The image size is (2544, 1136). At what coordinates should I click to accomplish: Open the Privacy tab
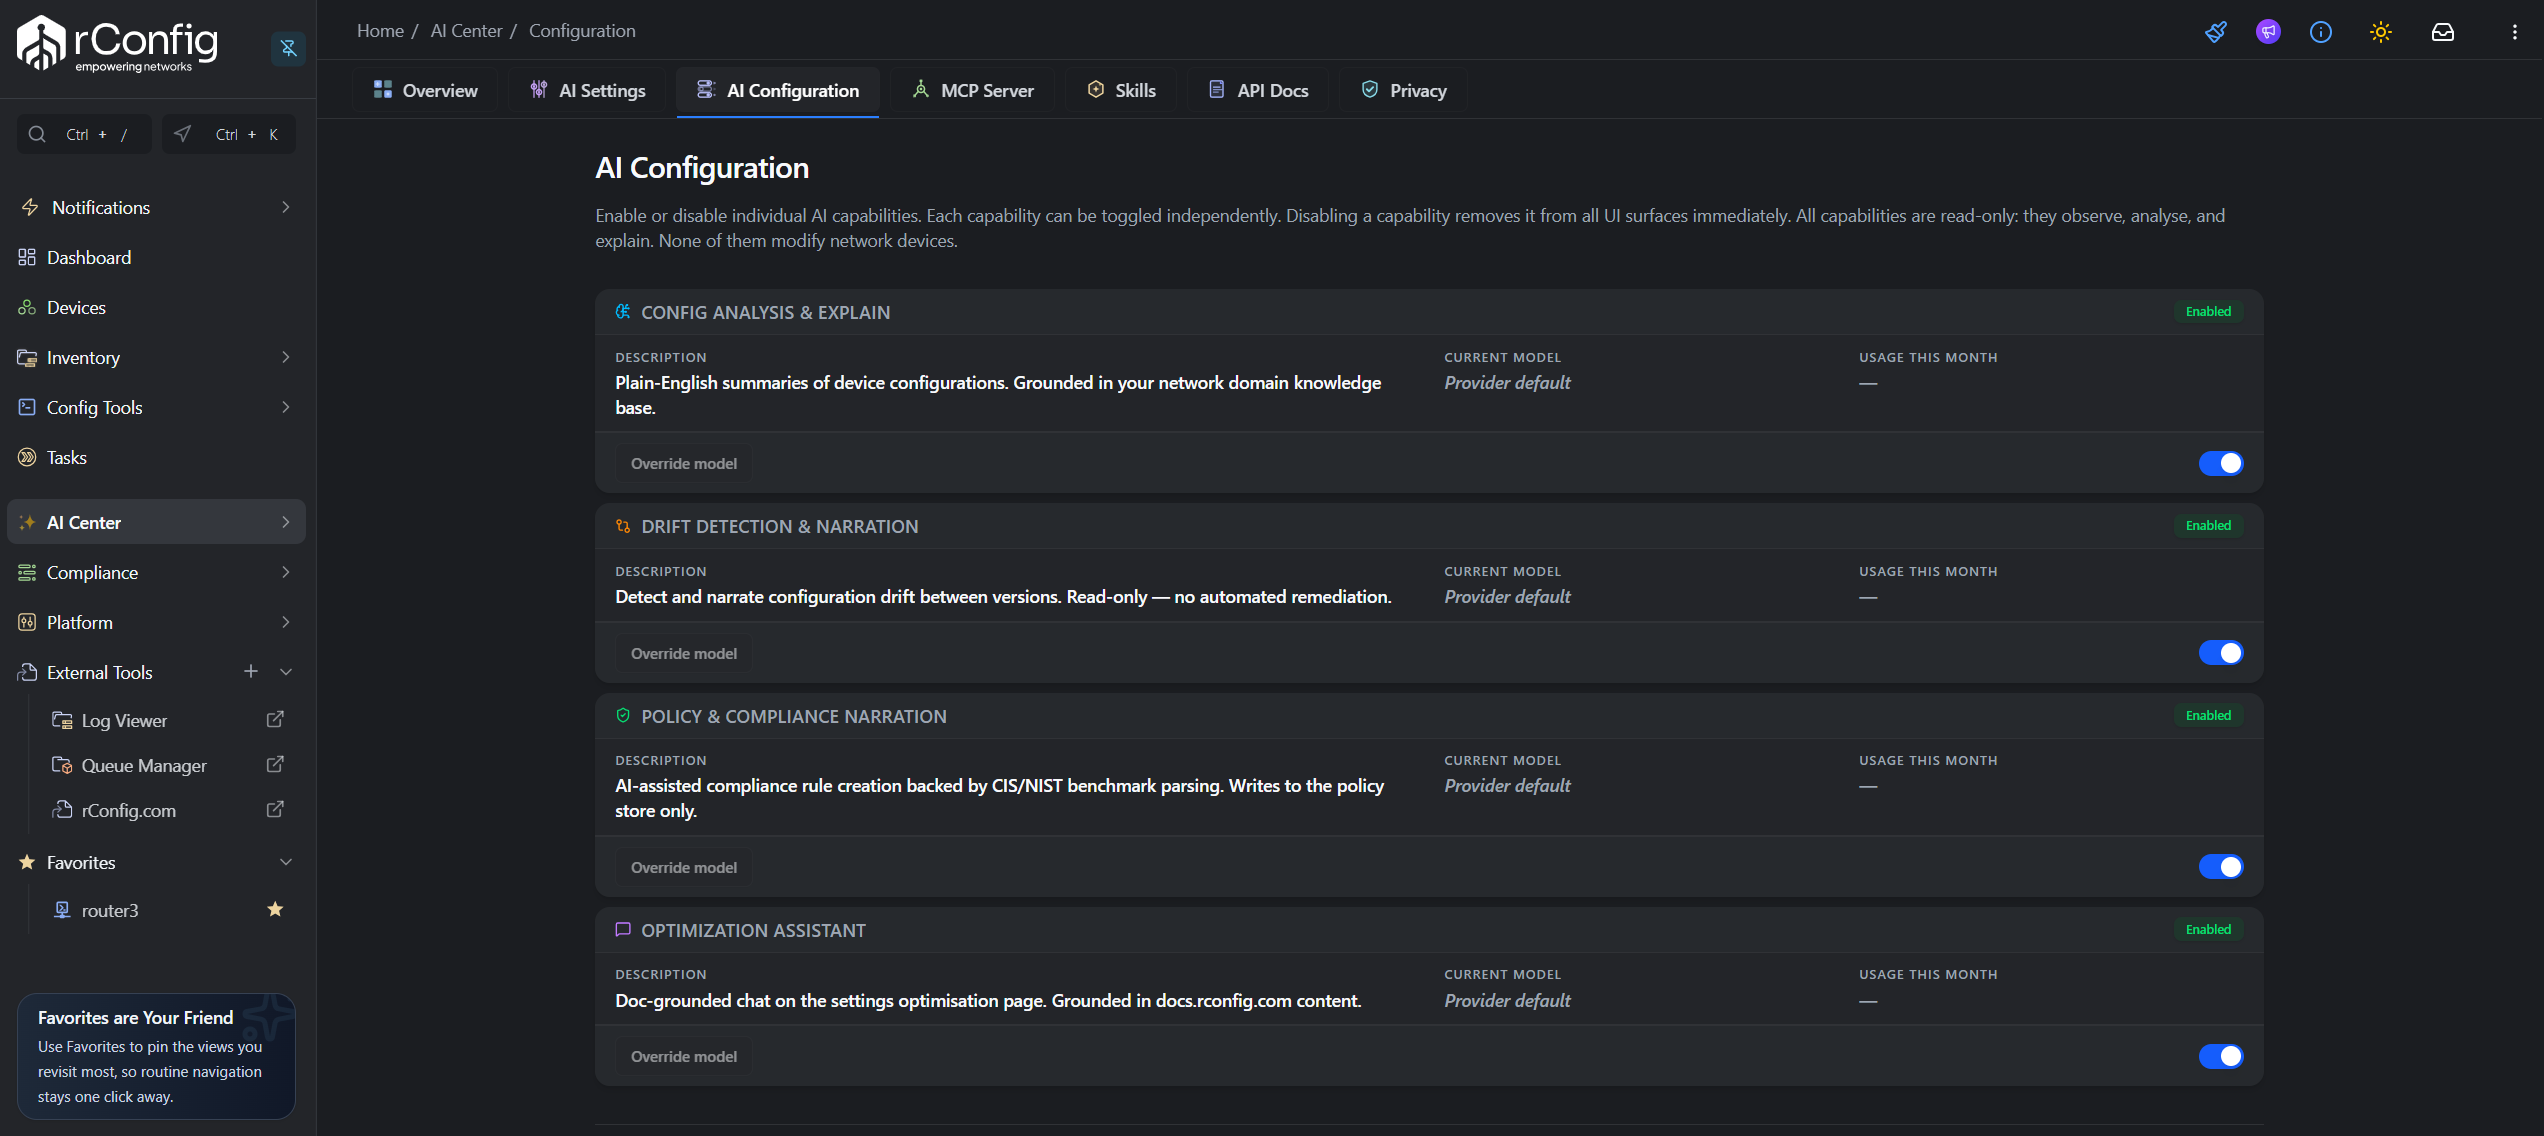click(x=1404, y=90)
